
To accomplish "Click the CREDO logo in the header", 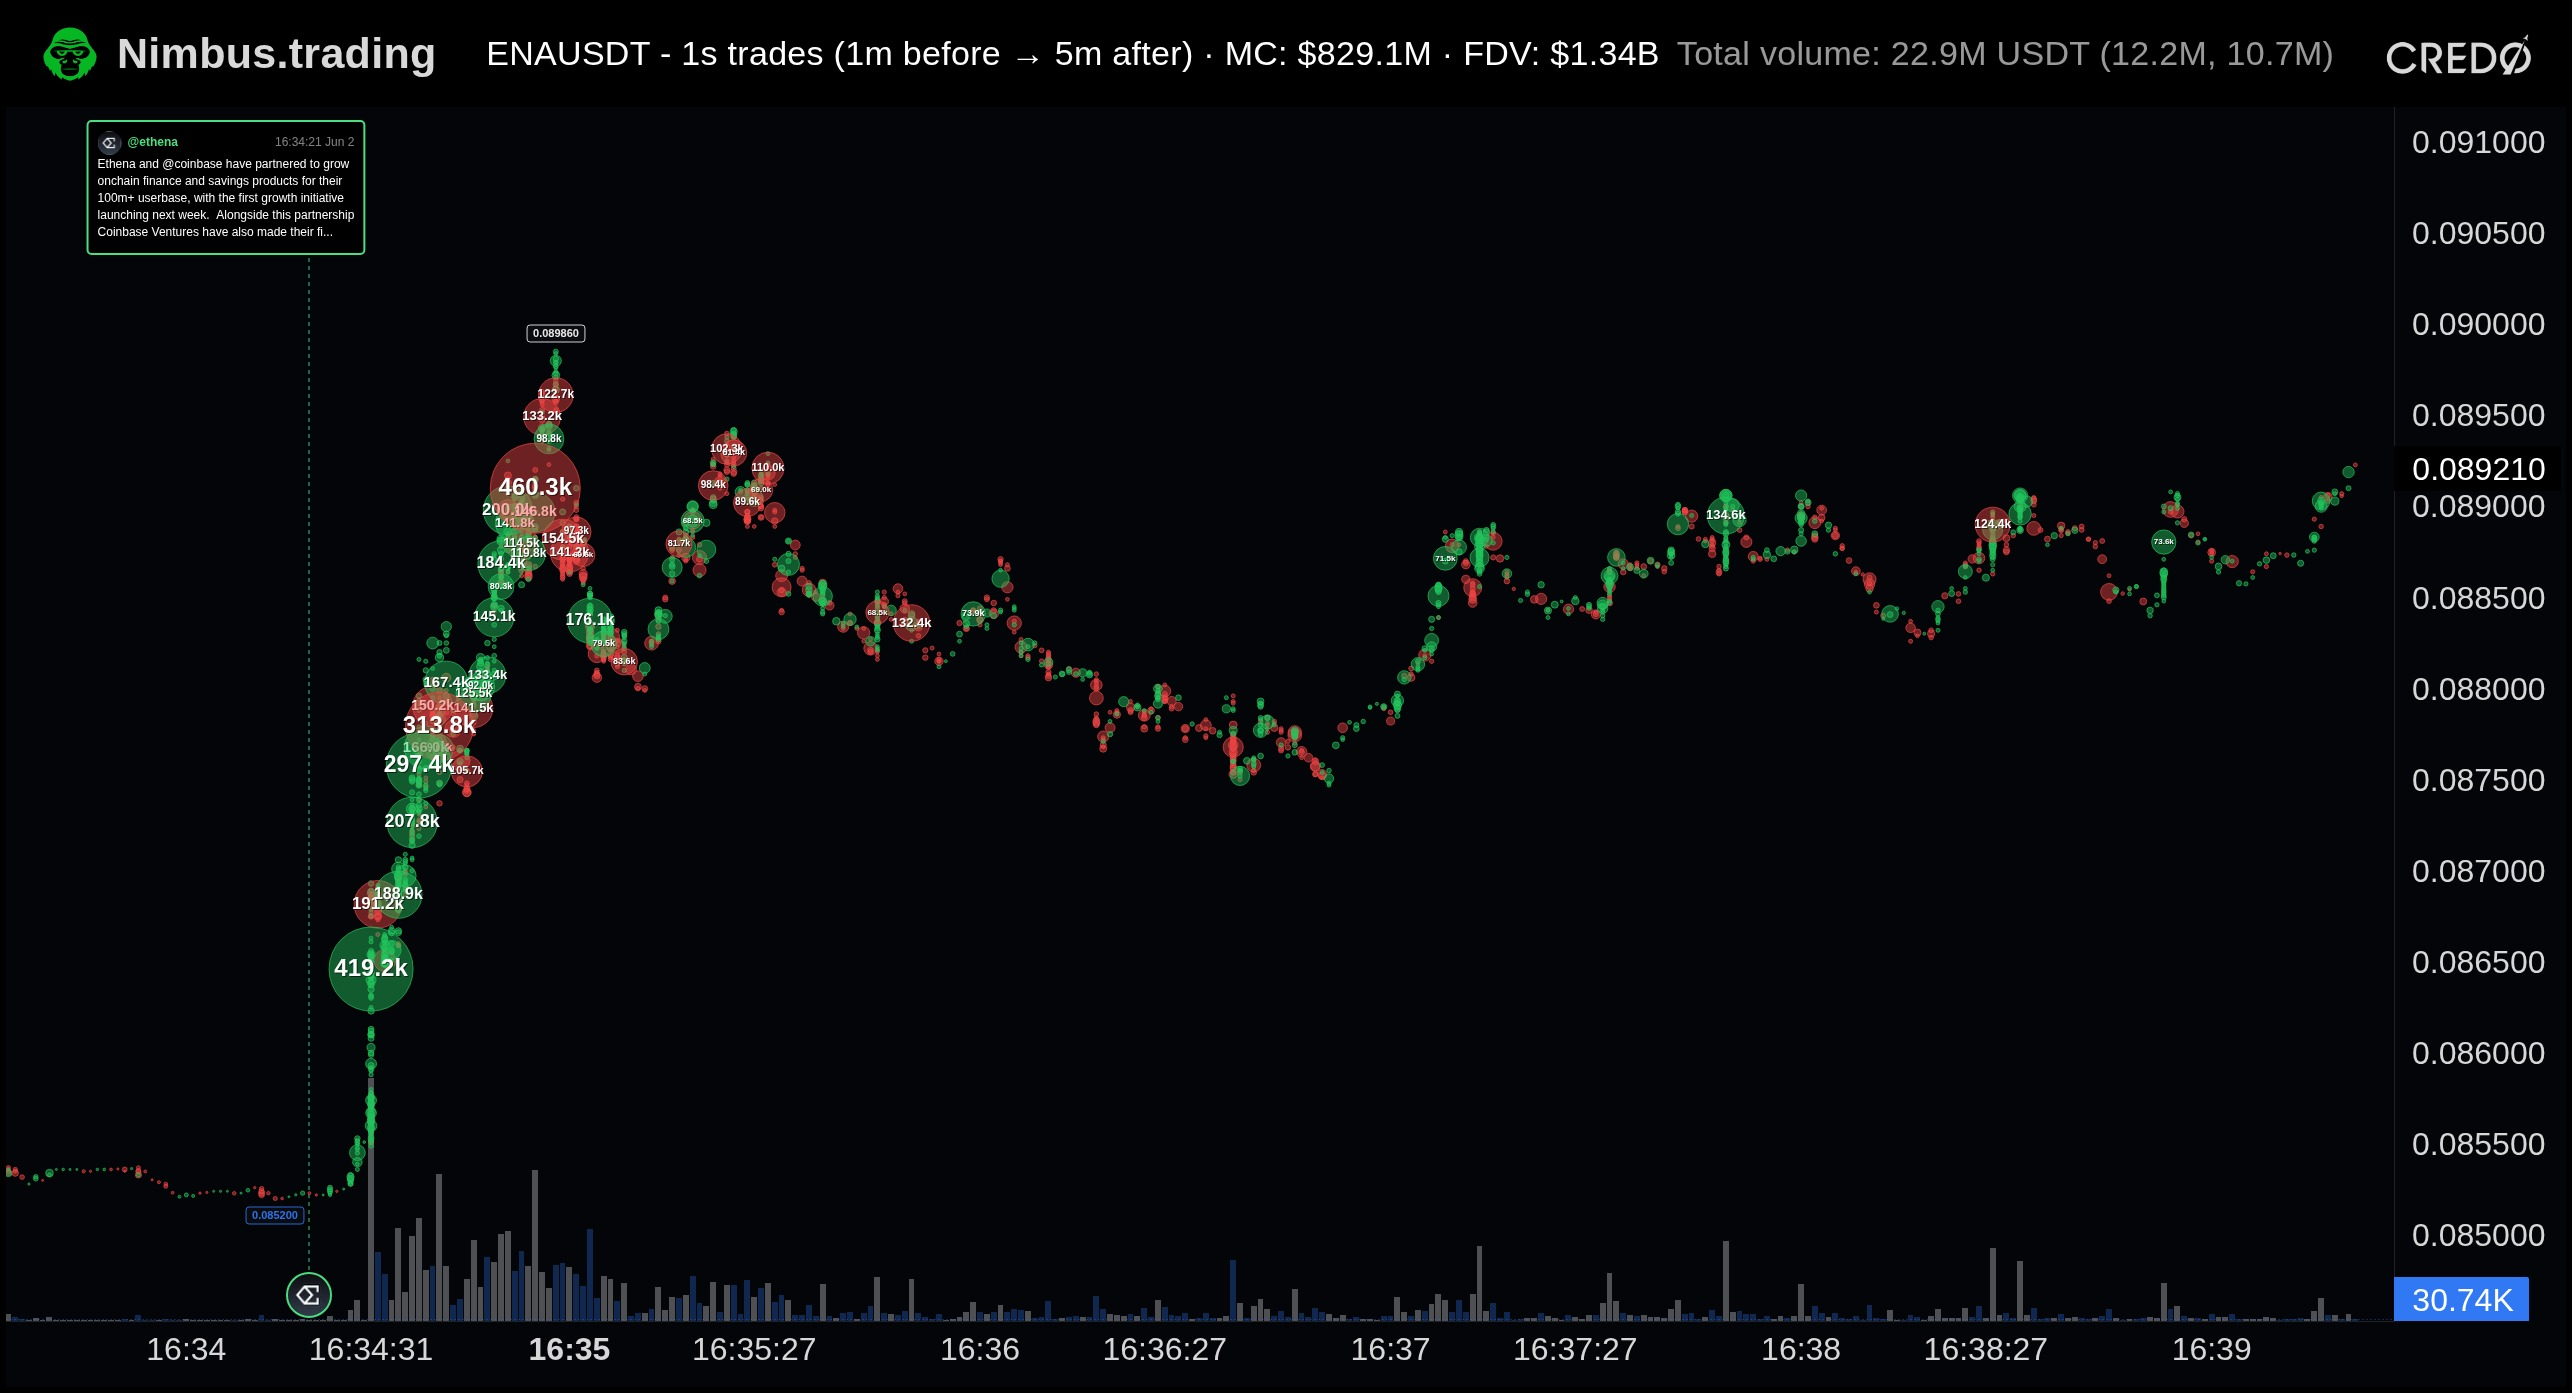I will coord(2459,56).
